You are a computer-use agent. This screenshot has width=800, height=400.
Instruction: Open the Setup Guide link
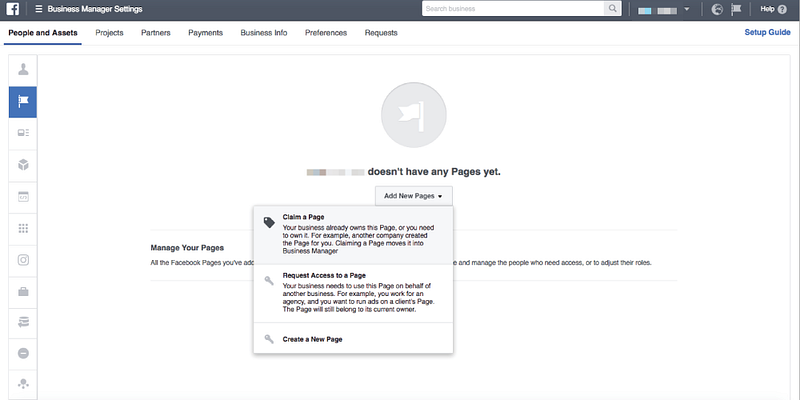click(767, 33)
